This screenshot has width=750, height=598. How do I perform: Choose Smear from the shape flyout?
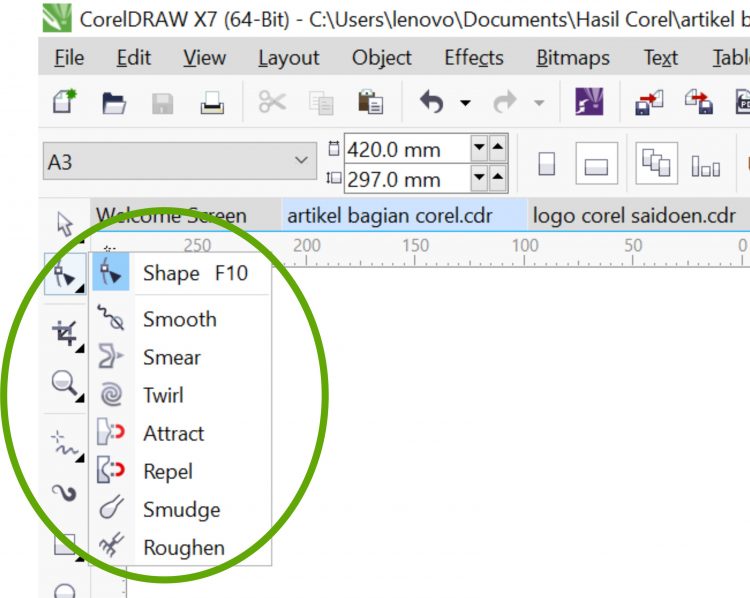(180, 357)
